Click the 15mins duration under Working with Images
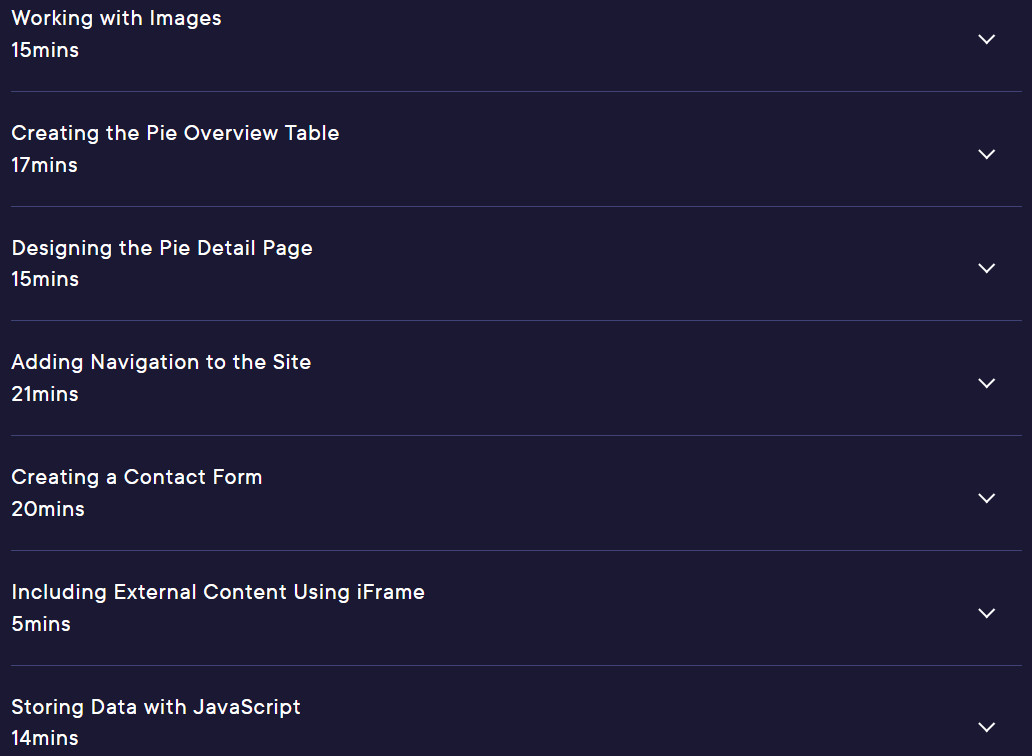 tap(45, 50)
